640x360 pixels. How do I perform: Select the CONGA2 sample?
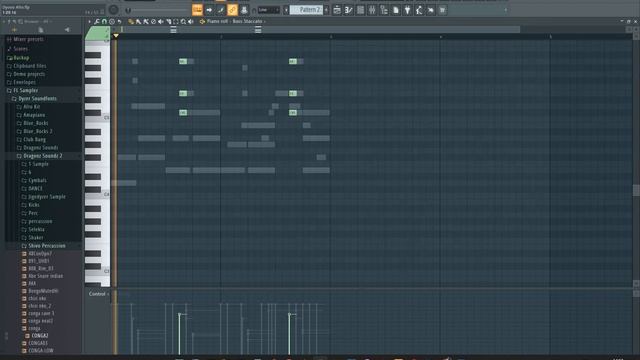pos(40,336)
